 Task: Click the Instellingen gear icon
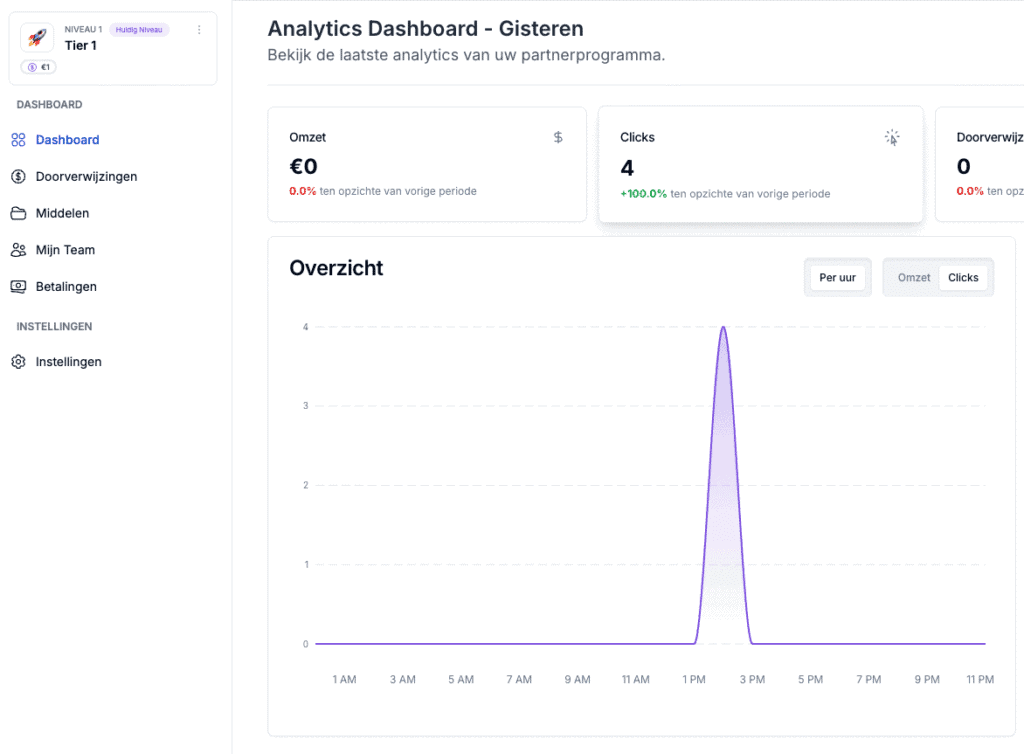tap(18, 362)
